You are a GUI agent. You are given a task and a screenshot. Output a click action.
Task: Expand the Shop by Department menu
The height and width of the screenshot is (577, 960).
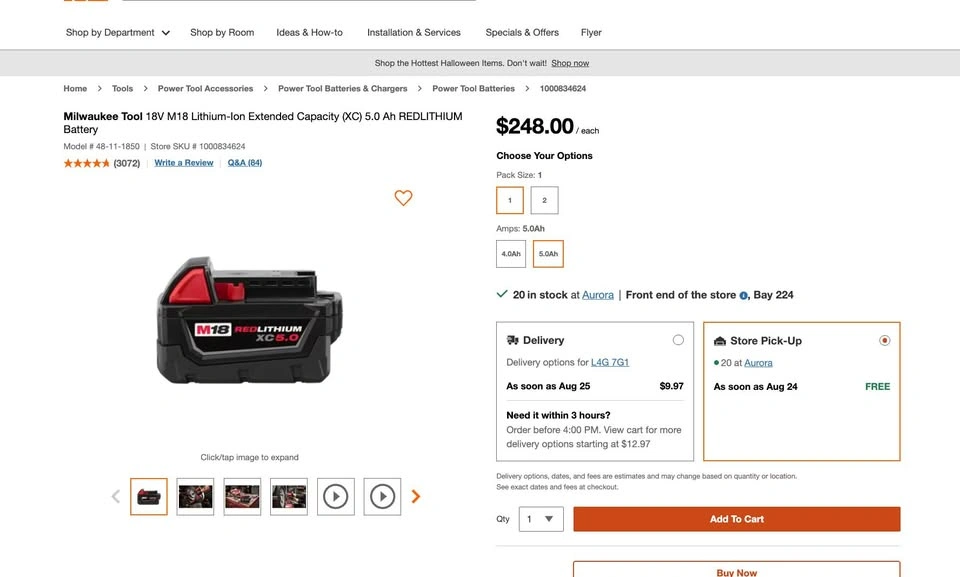pos(118,32)
